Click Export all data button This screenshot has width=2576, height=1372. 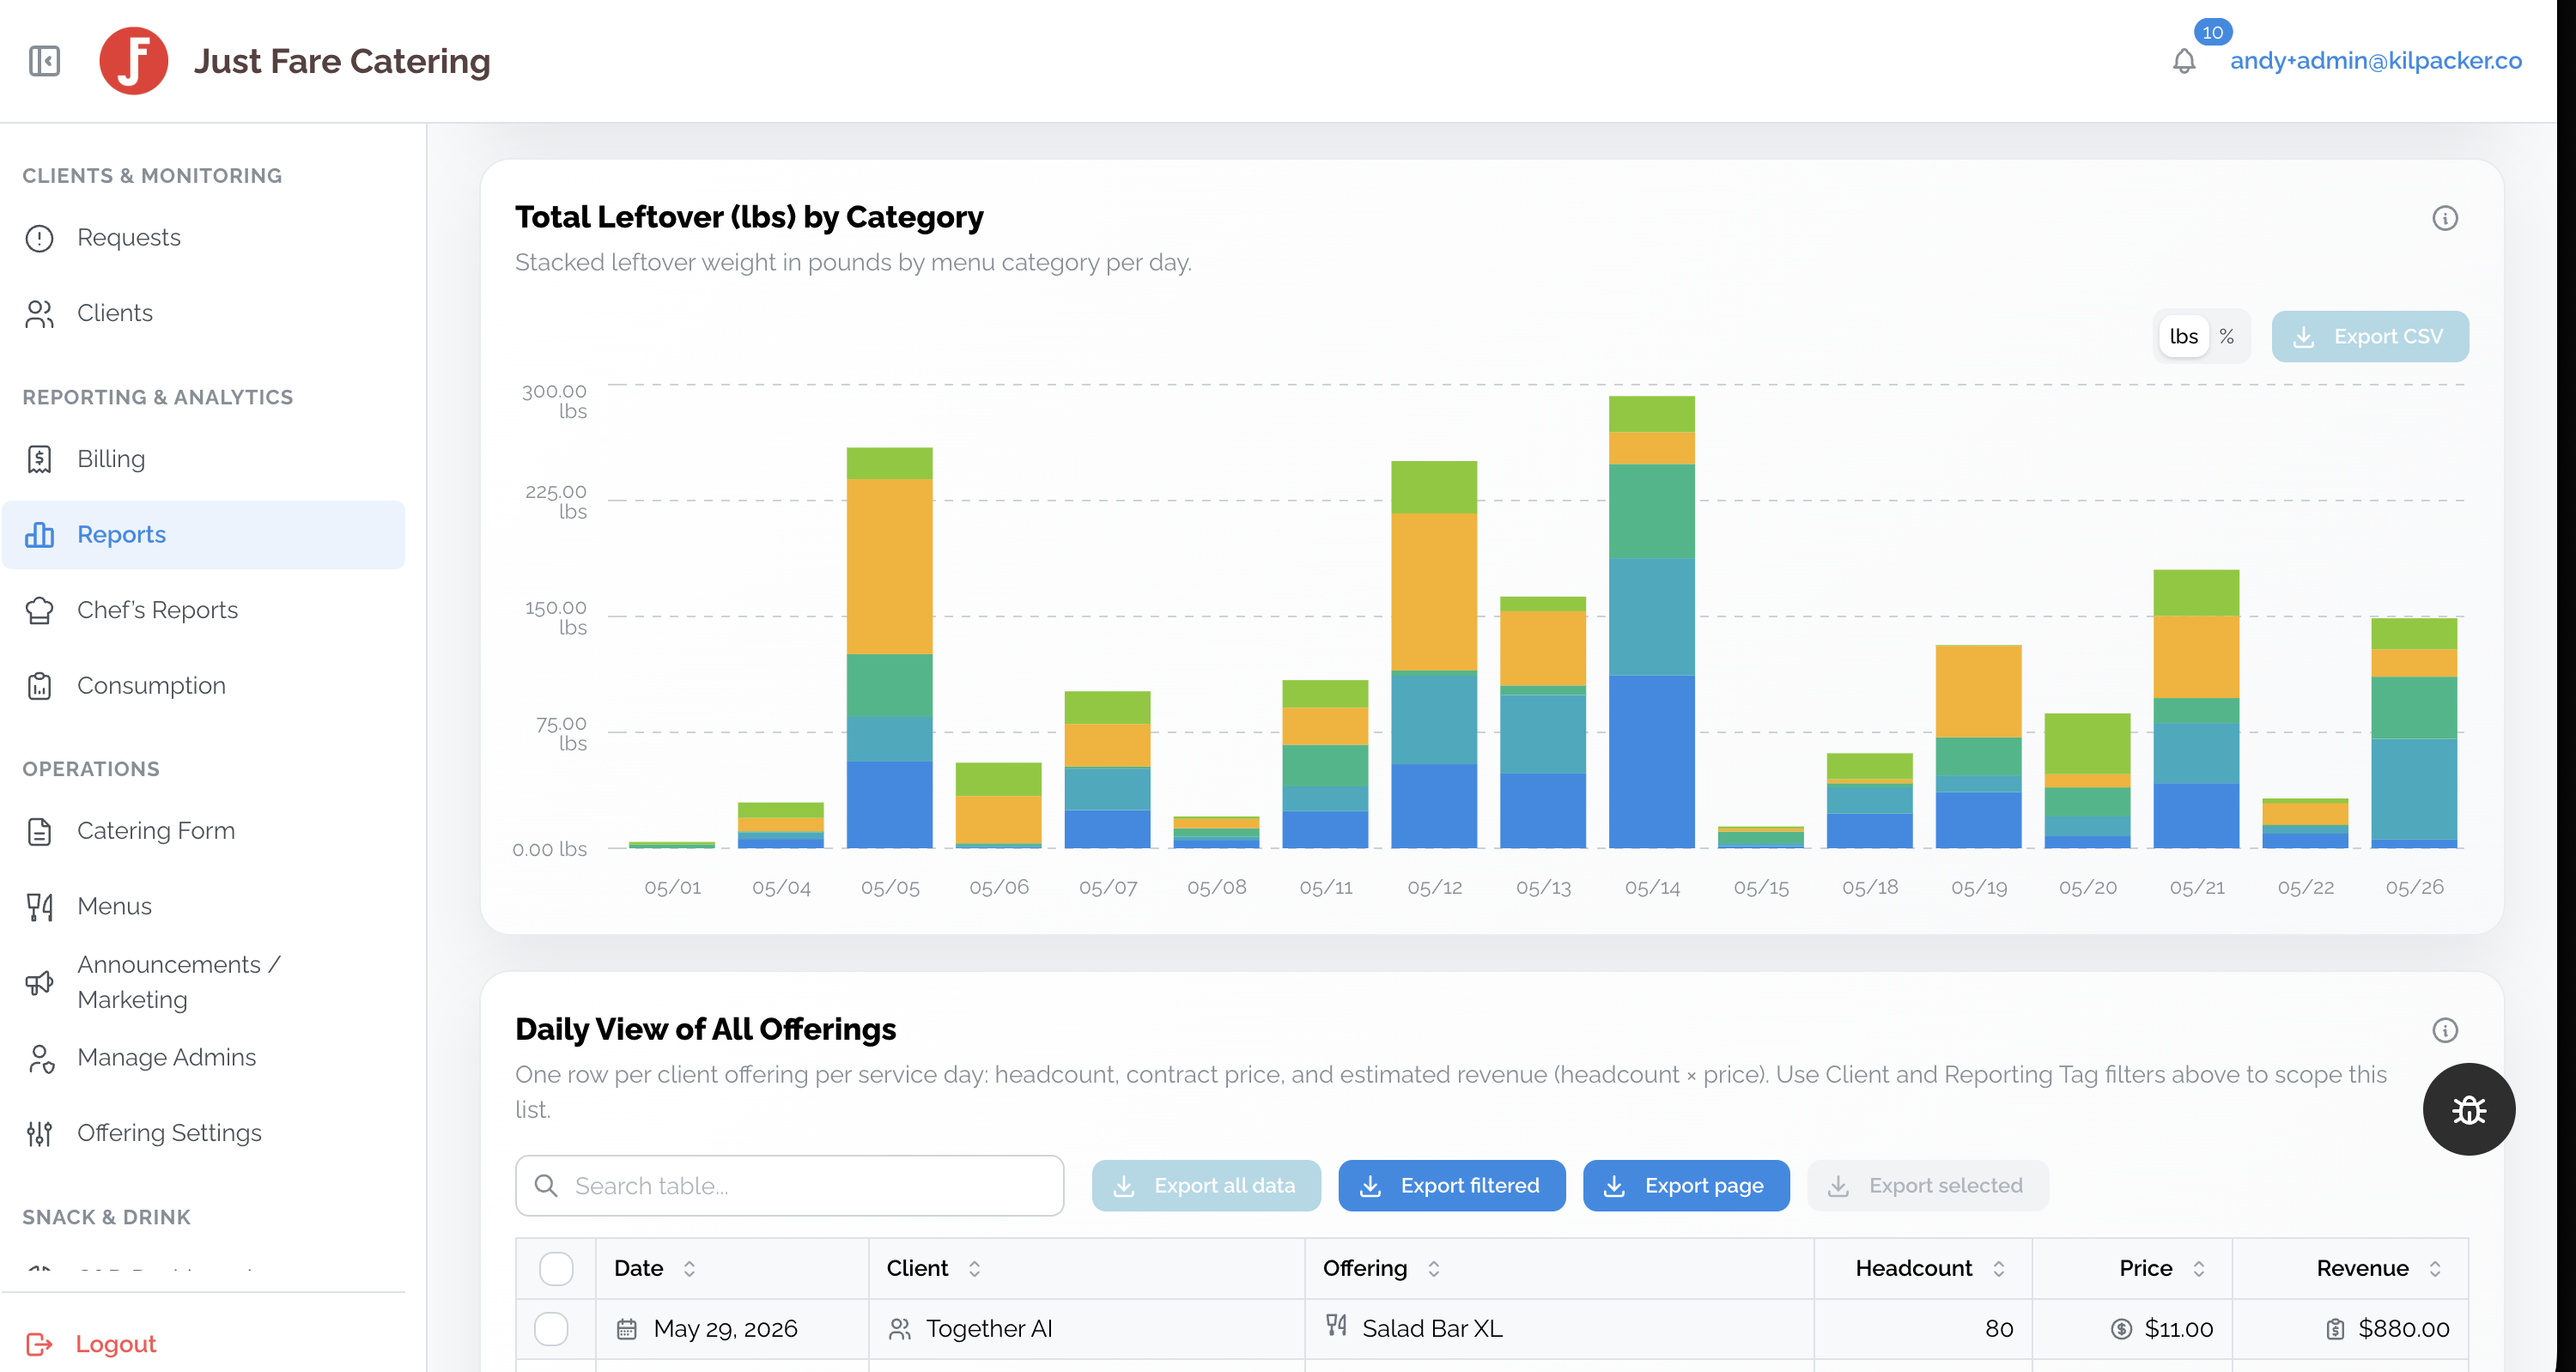click(x=1206, y=1186)
